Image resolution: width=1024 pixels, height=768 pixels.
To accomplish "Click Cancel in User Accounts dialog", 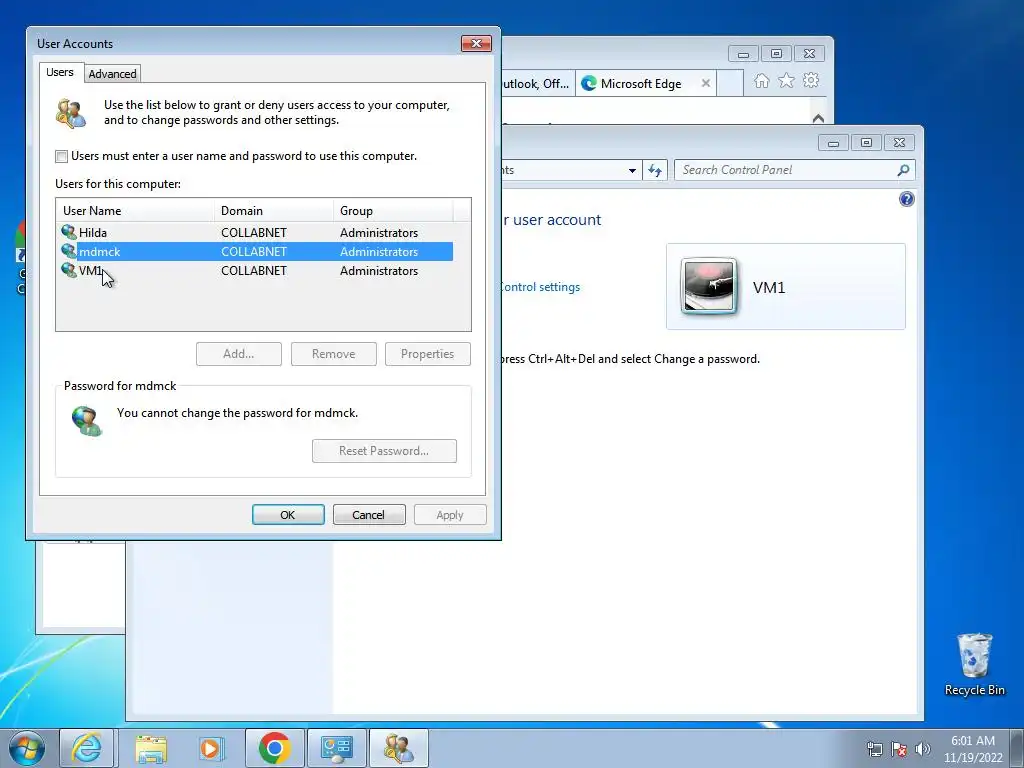I will point(369,515).
